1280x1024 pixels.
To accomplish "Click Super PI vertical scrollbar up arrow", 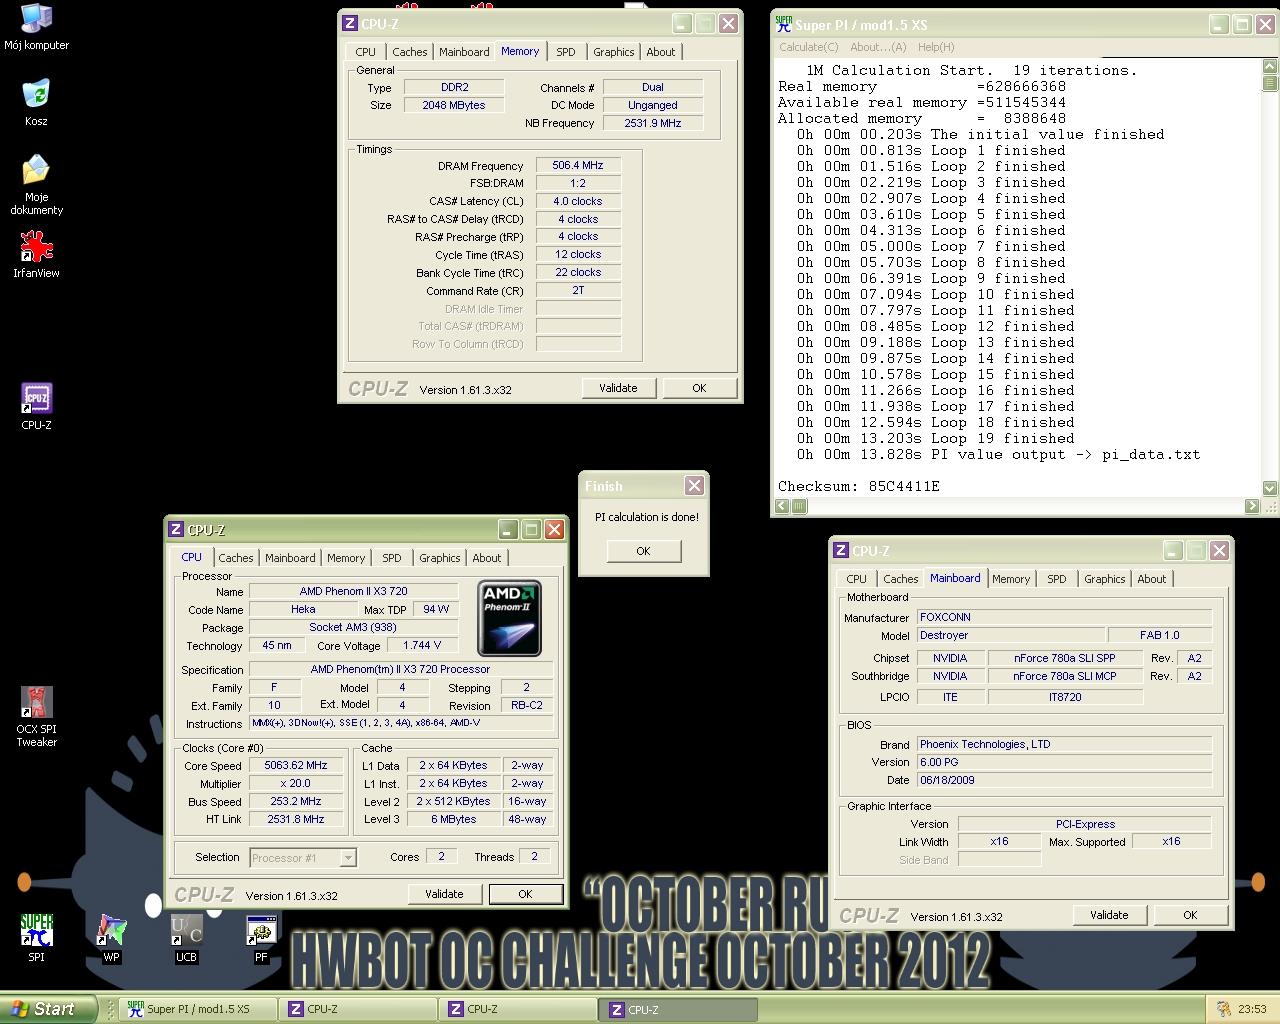I will click(x=1270, y=67).
